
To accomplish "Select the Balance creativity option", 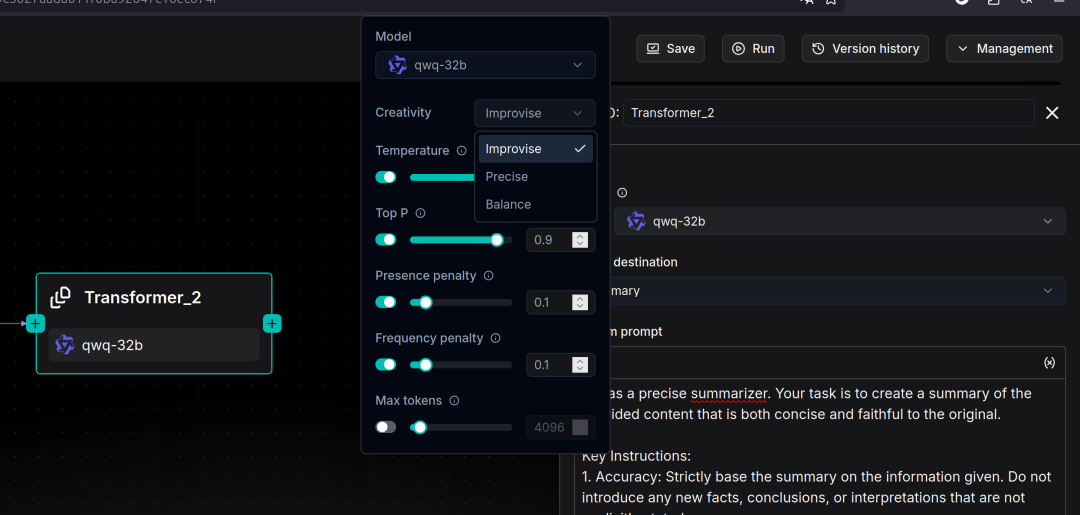I will tap(536, 204).
